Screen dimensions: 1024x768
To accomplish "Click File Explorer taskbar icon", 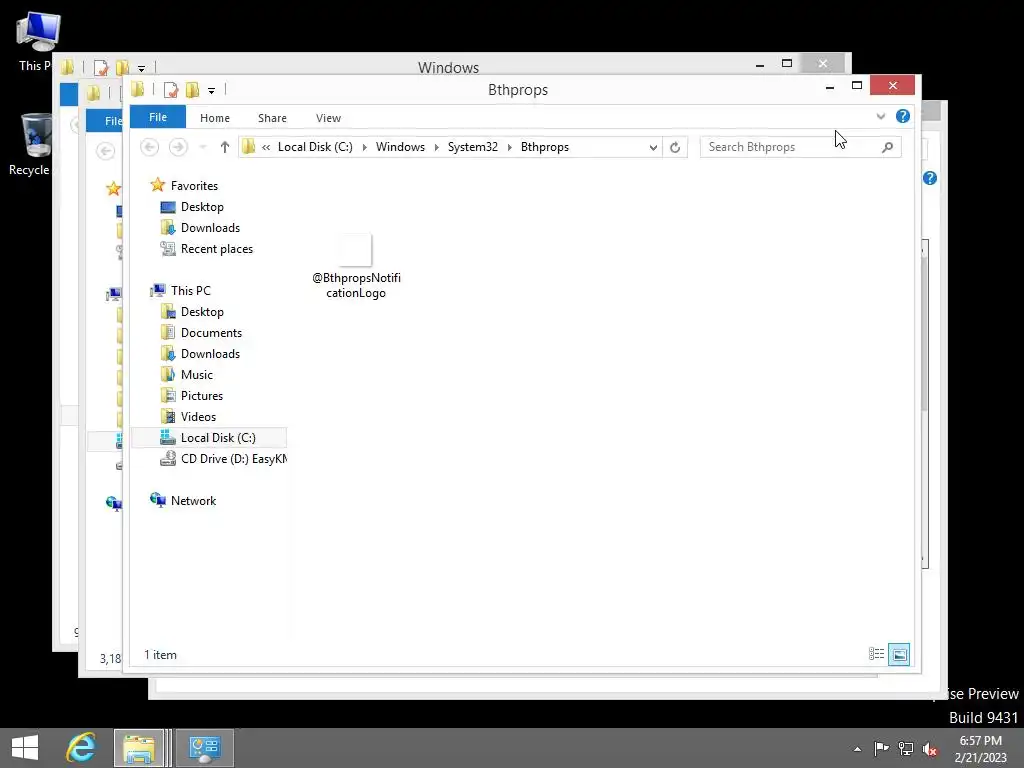I will (138, 748).
